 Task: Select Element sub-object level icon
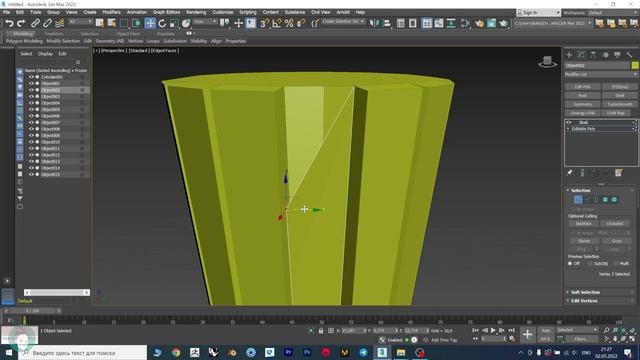pos(614,199)
